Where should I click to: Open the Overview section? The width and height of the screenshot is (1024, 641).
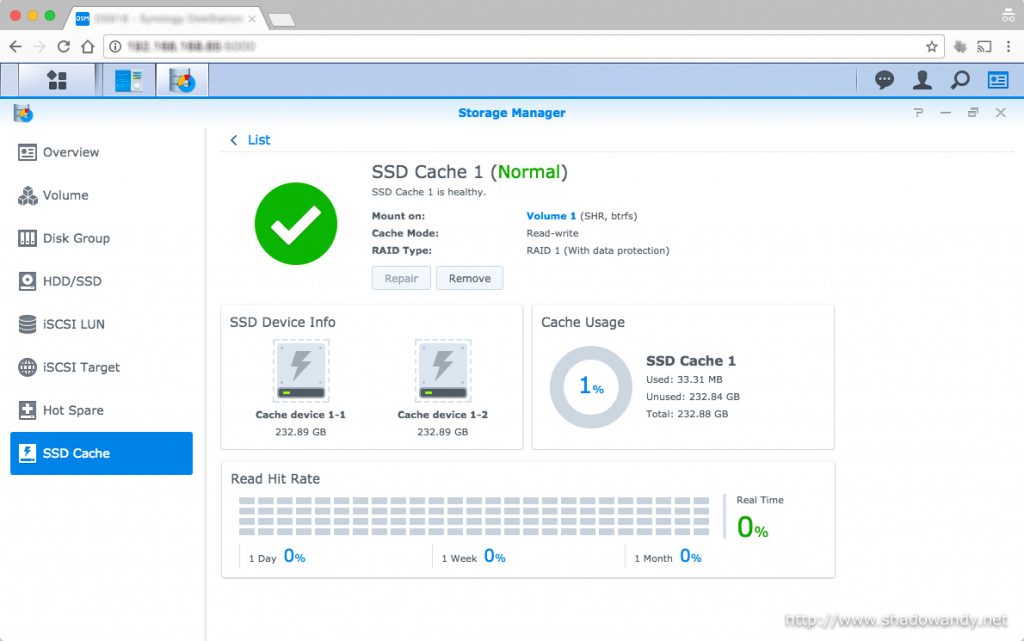coord(70,153)
